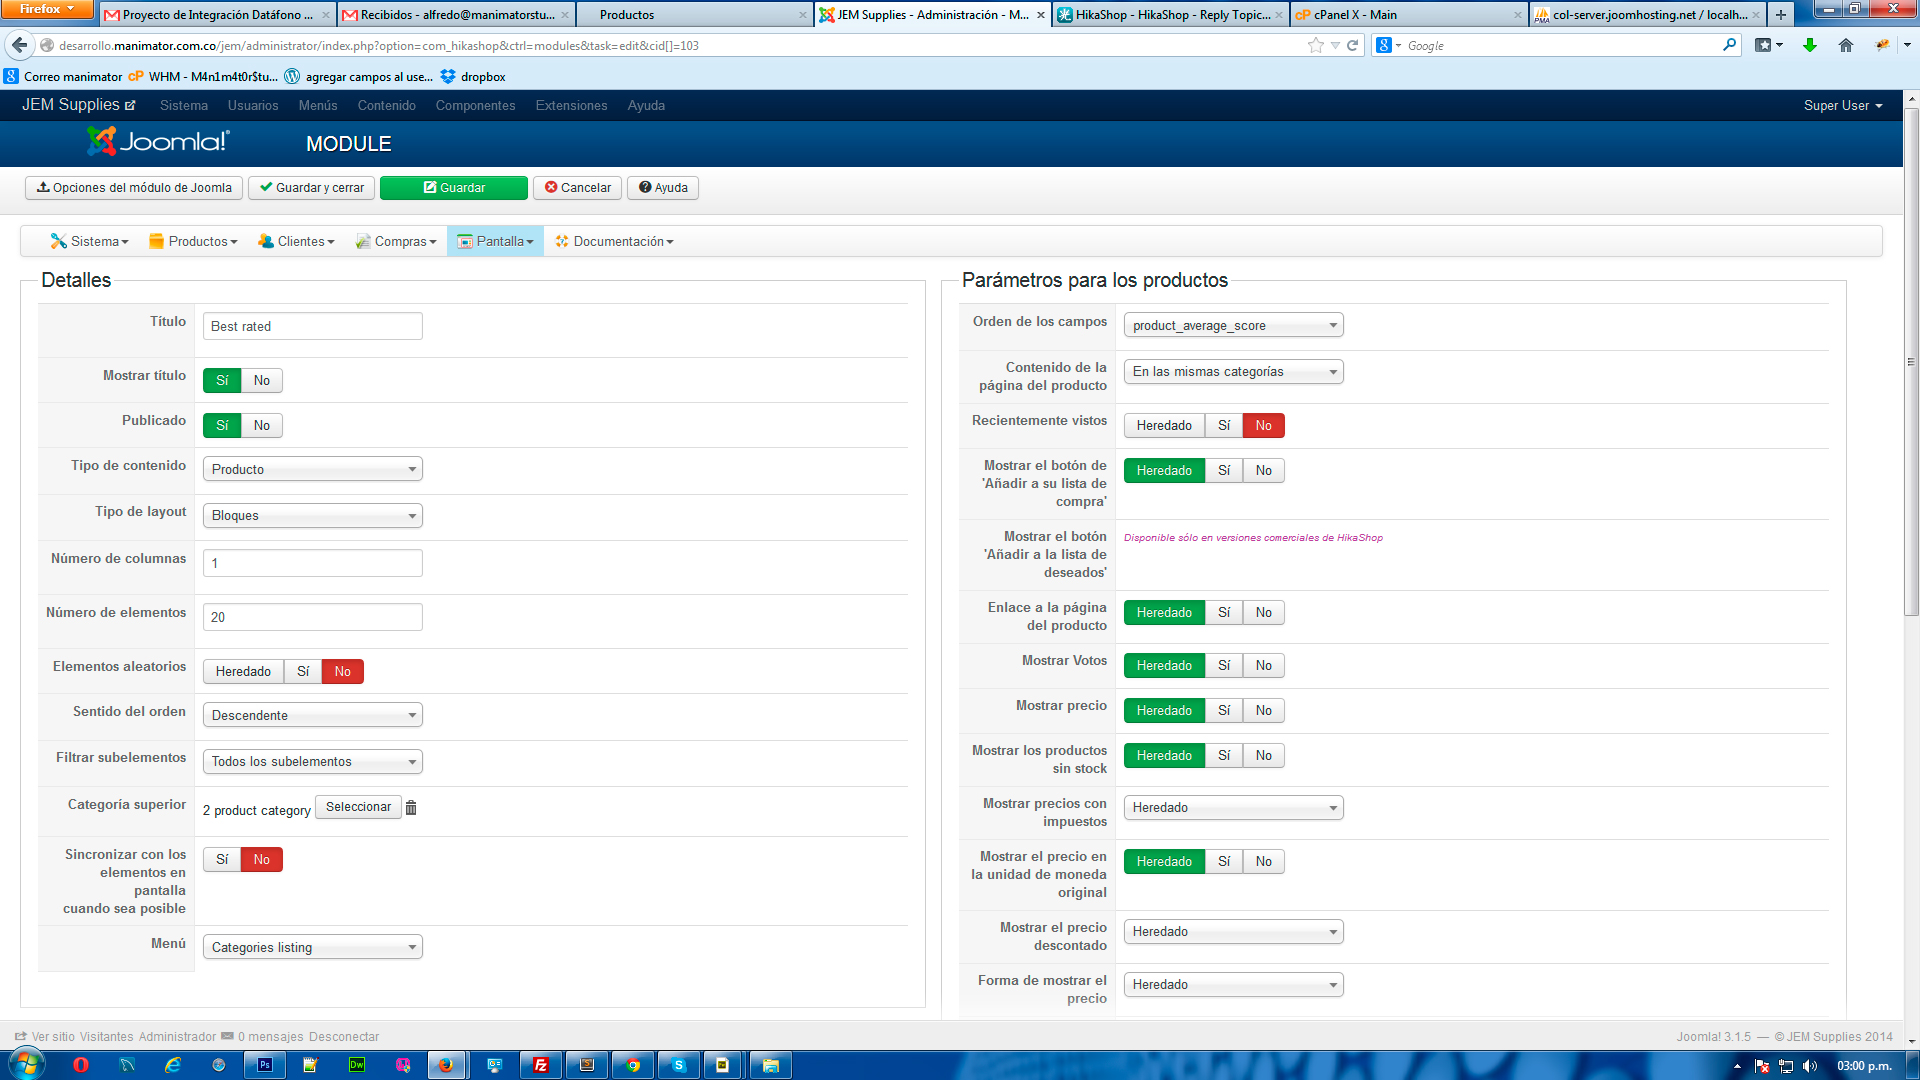Click the green Guardar button
The image size is (1920, 1080).
coord(454,188)
